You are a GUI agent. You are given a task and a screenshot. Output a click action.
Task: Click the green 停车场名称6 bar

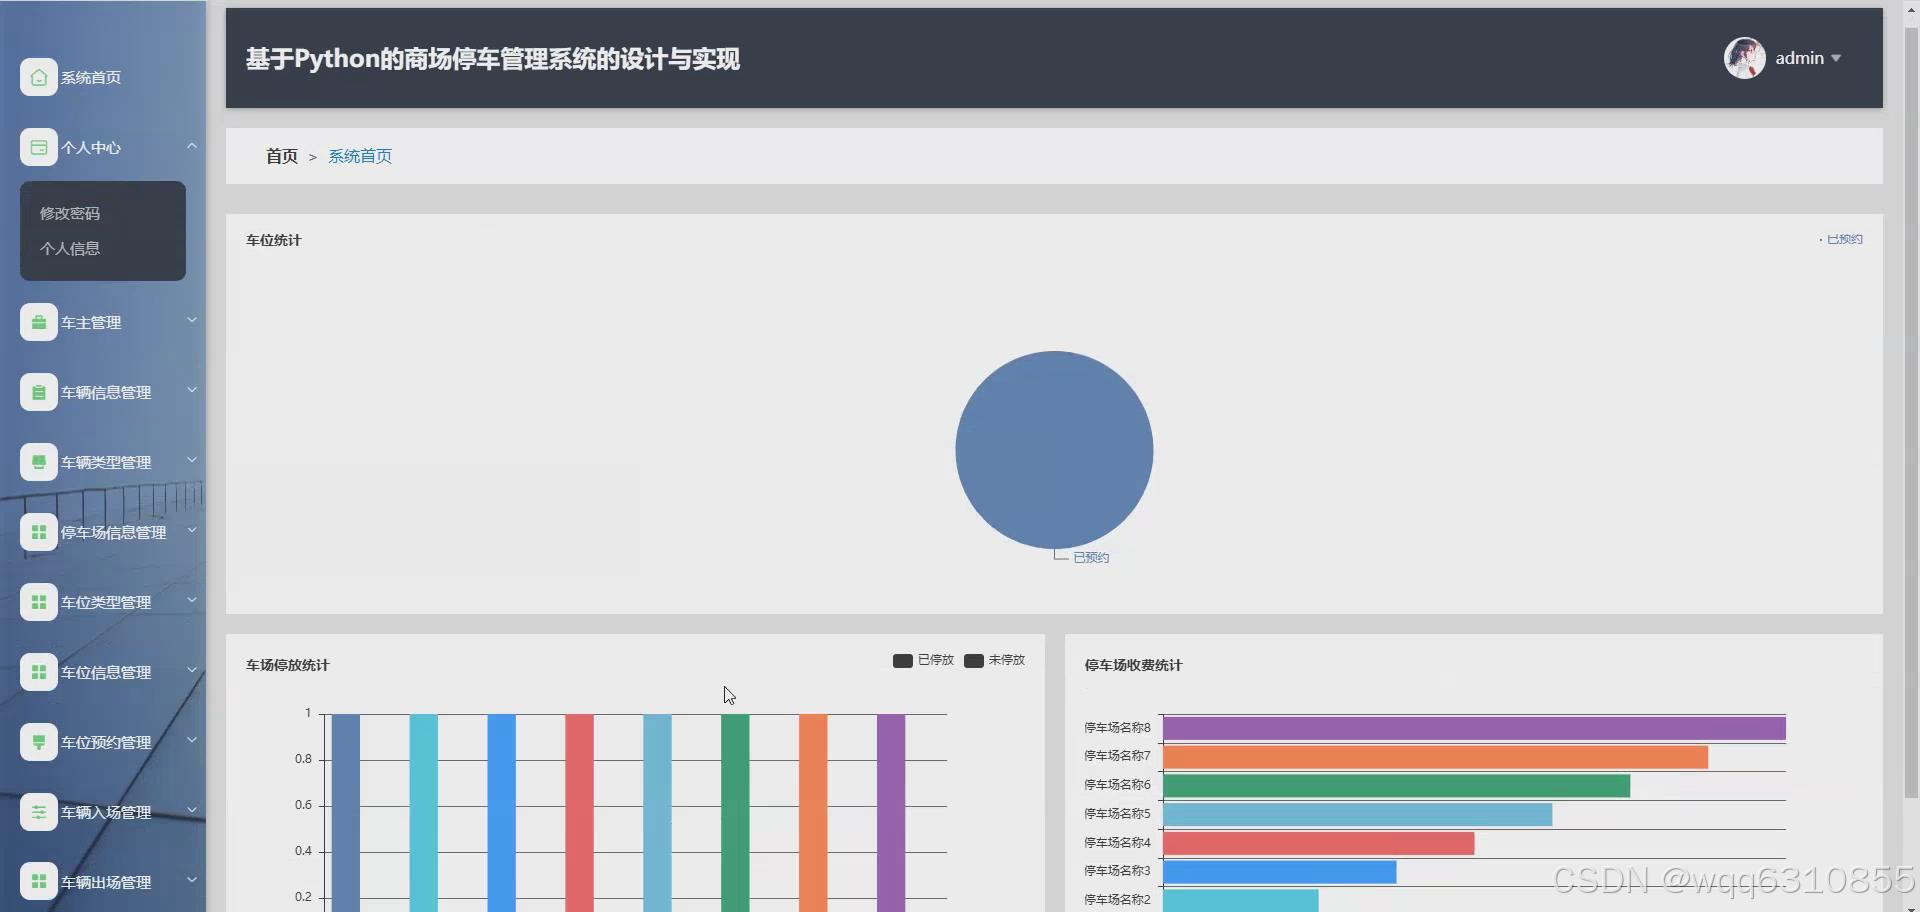pos(1396,786)
